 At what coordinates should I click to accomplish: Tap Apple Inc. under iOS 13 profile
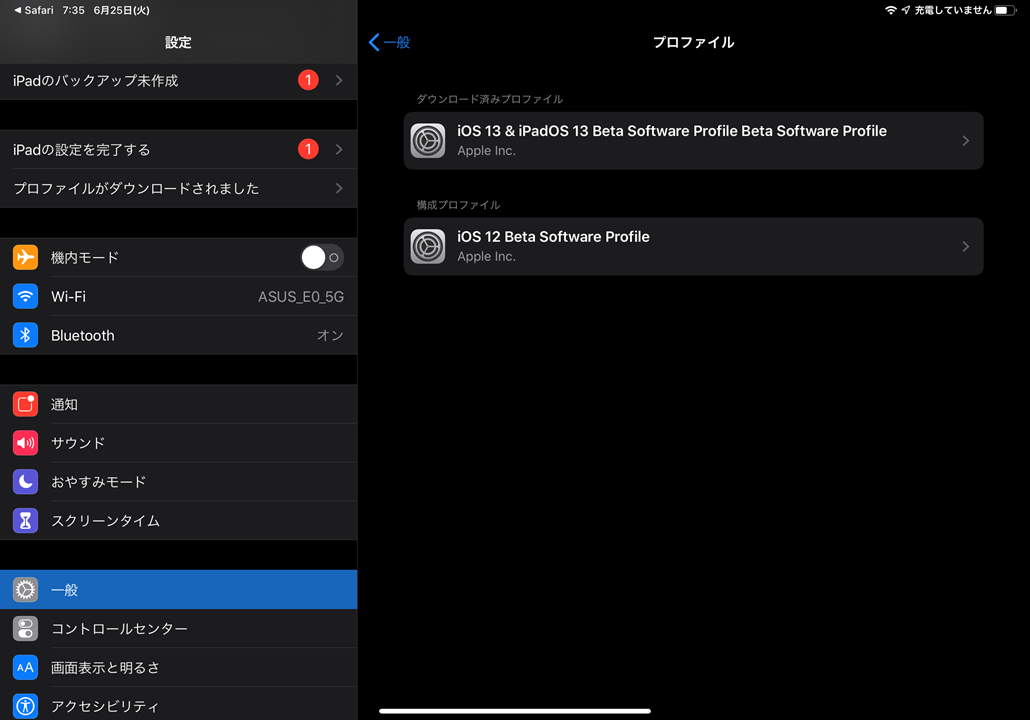487,151
